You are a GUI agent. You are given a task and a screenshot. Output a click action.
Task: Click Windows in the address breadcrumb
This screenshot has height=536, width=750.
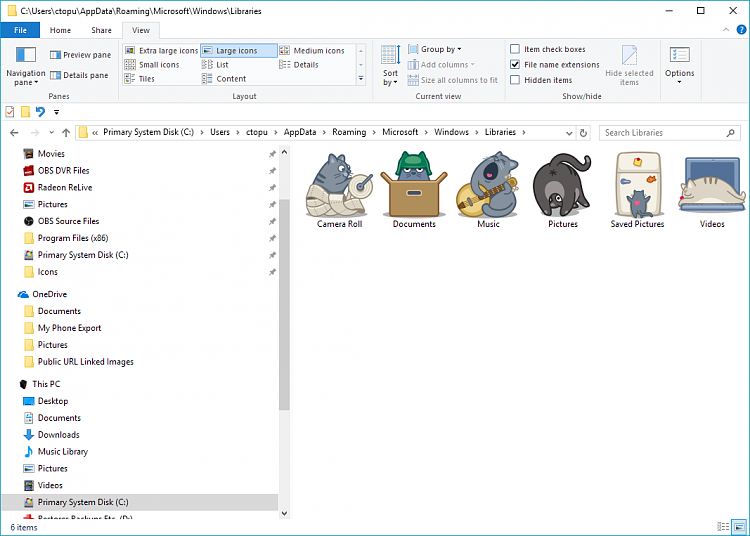coord(452,132)
